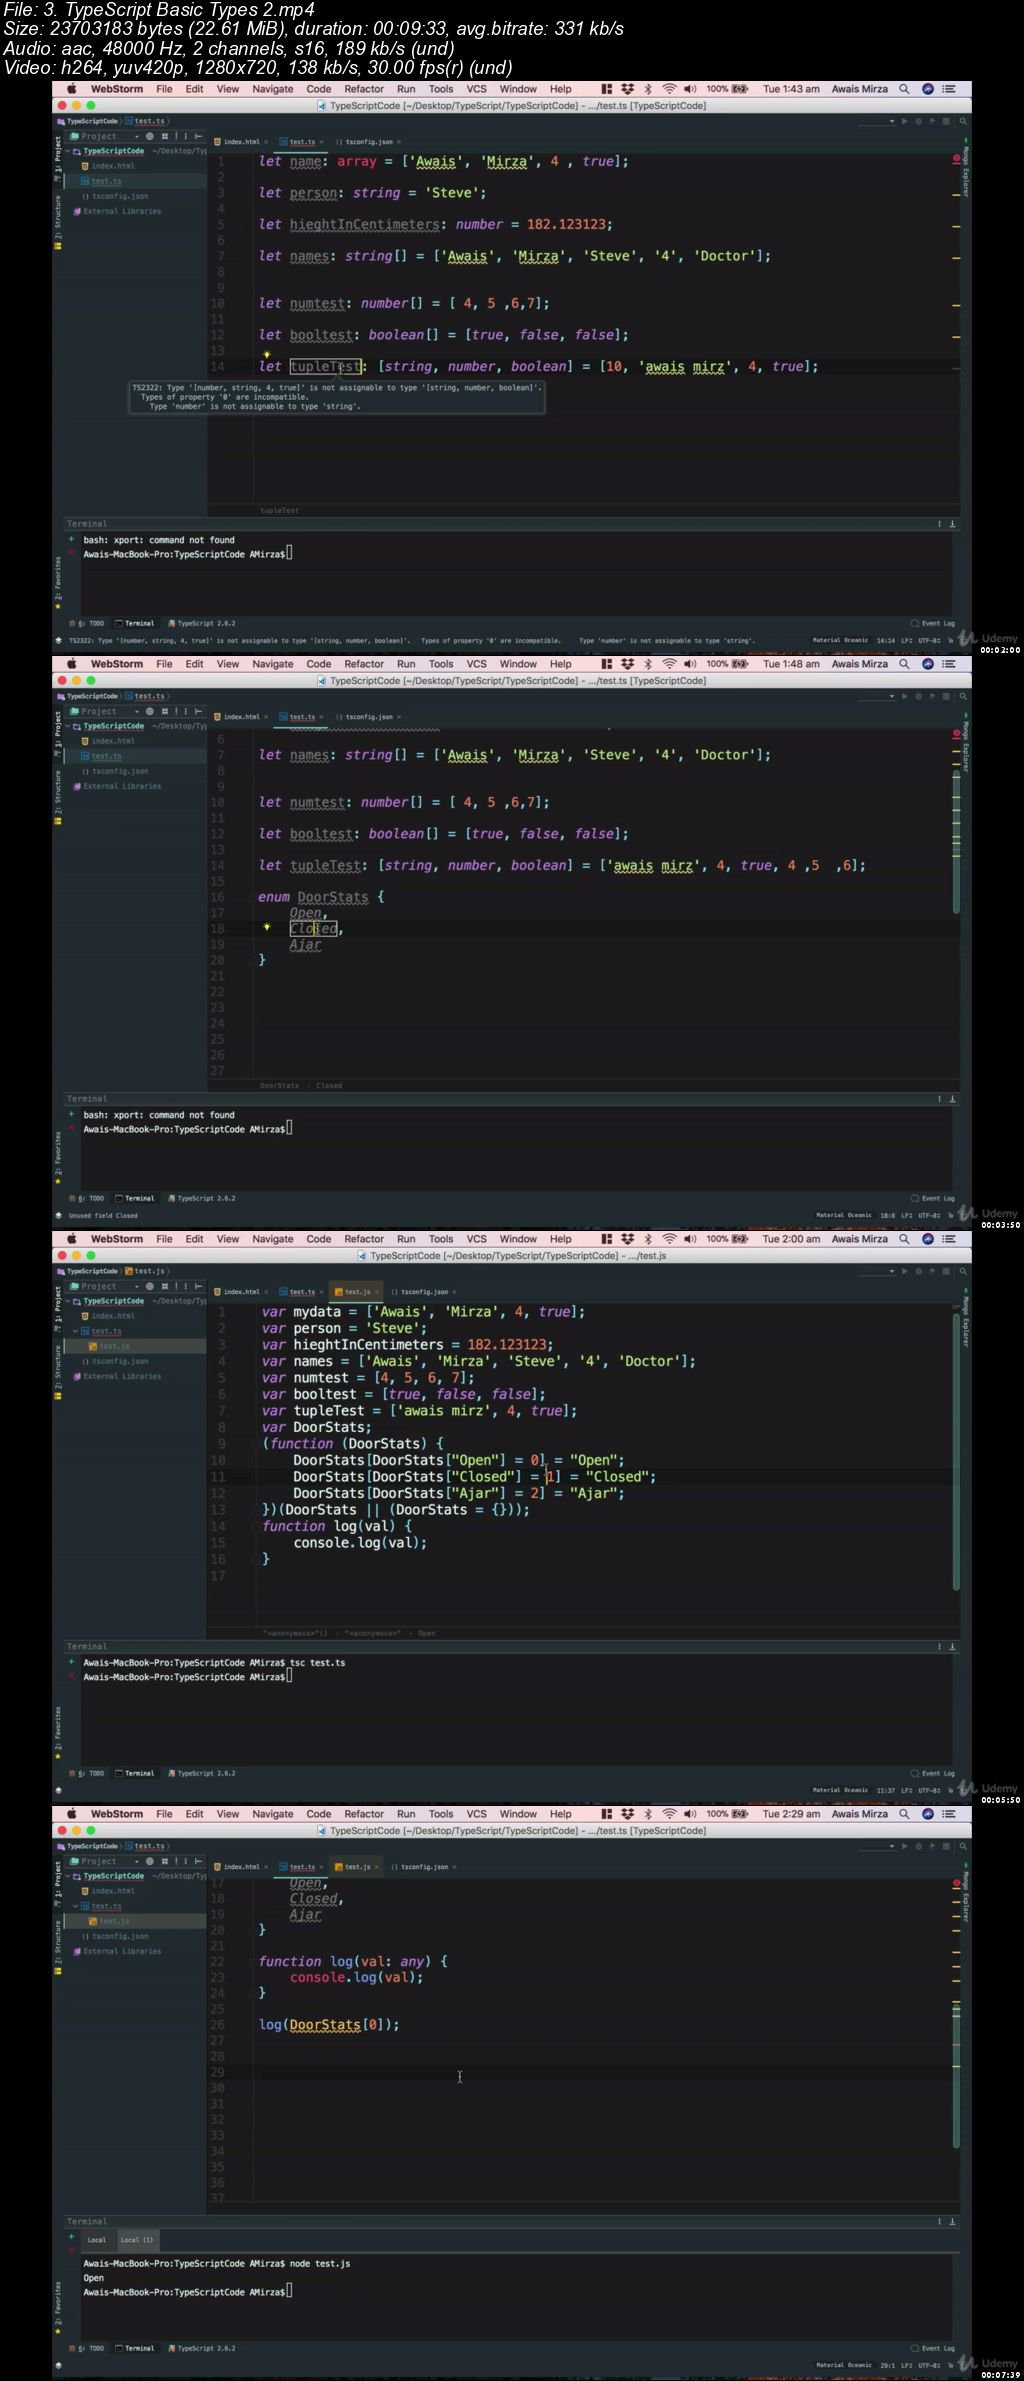1024x2381 pixels.
Task: Toggle the Structure side tab, 1:48 am frame
Action: 58,797
